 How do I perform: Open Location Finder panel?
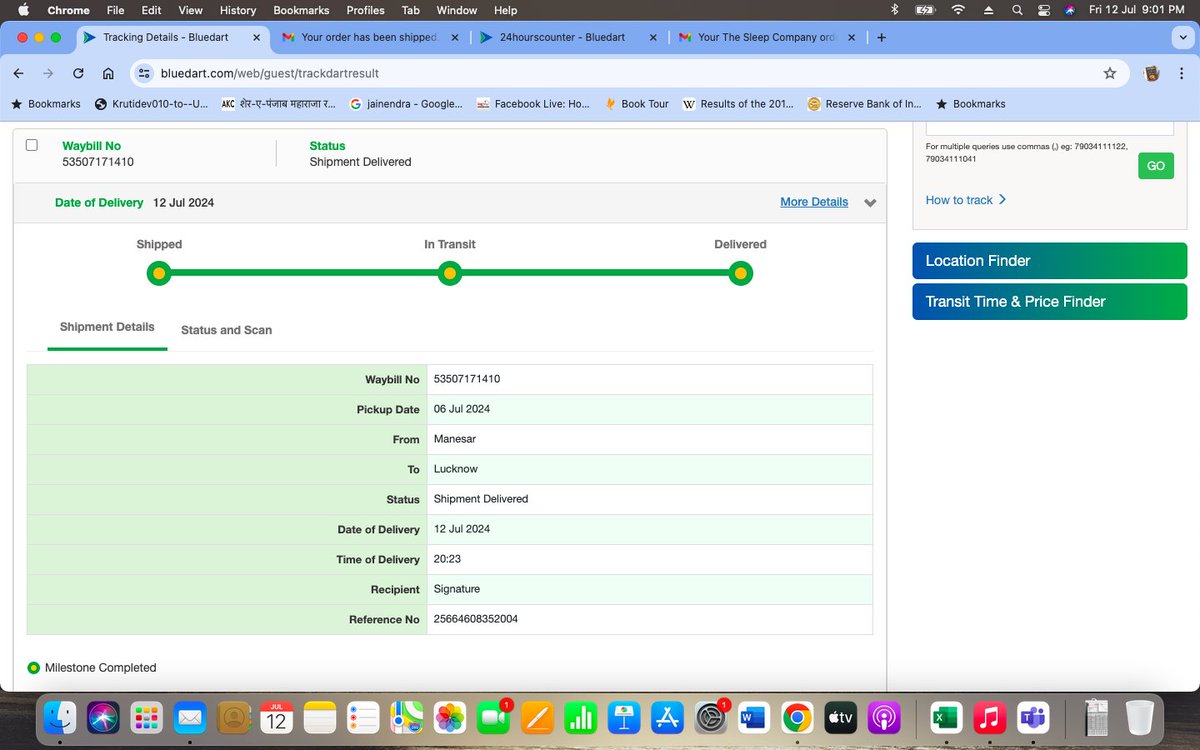point(1049,261)
